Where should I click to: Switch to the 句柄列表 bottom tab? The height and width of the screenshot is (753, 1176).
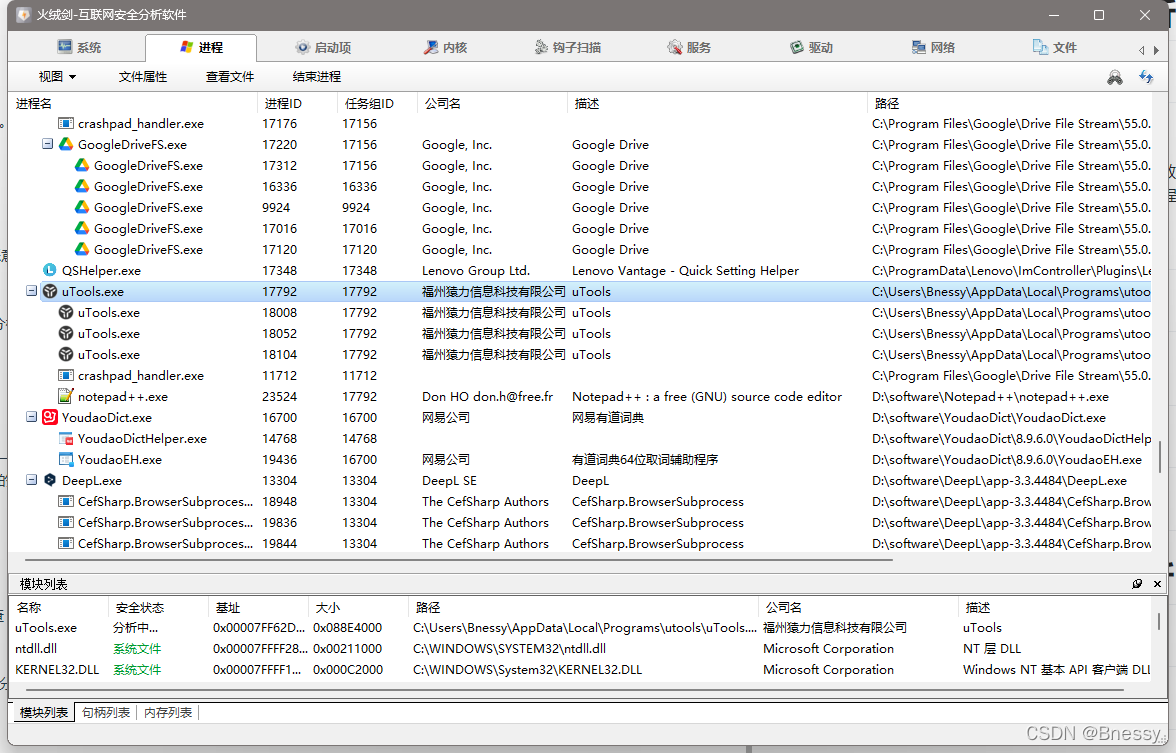pos(106,712)
